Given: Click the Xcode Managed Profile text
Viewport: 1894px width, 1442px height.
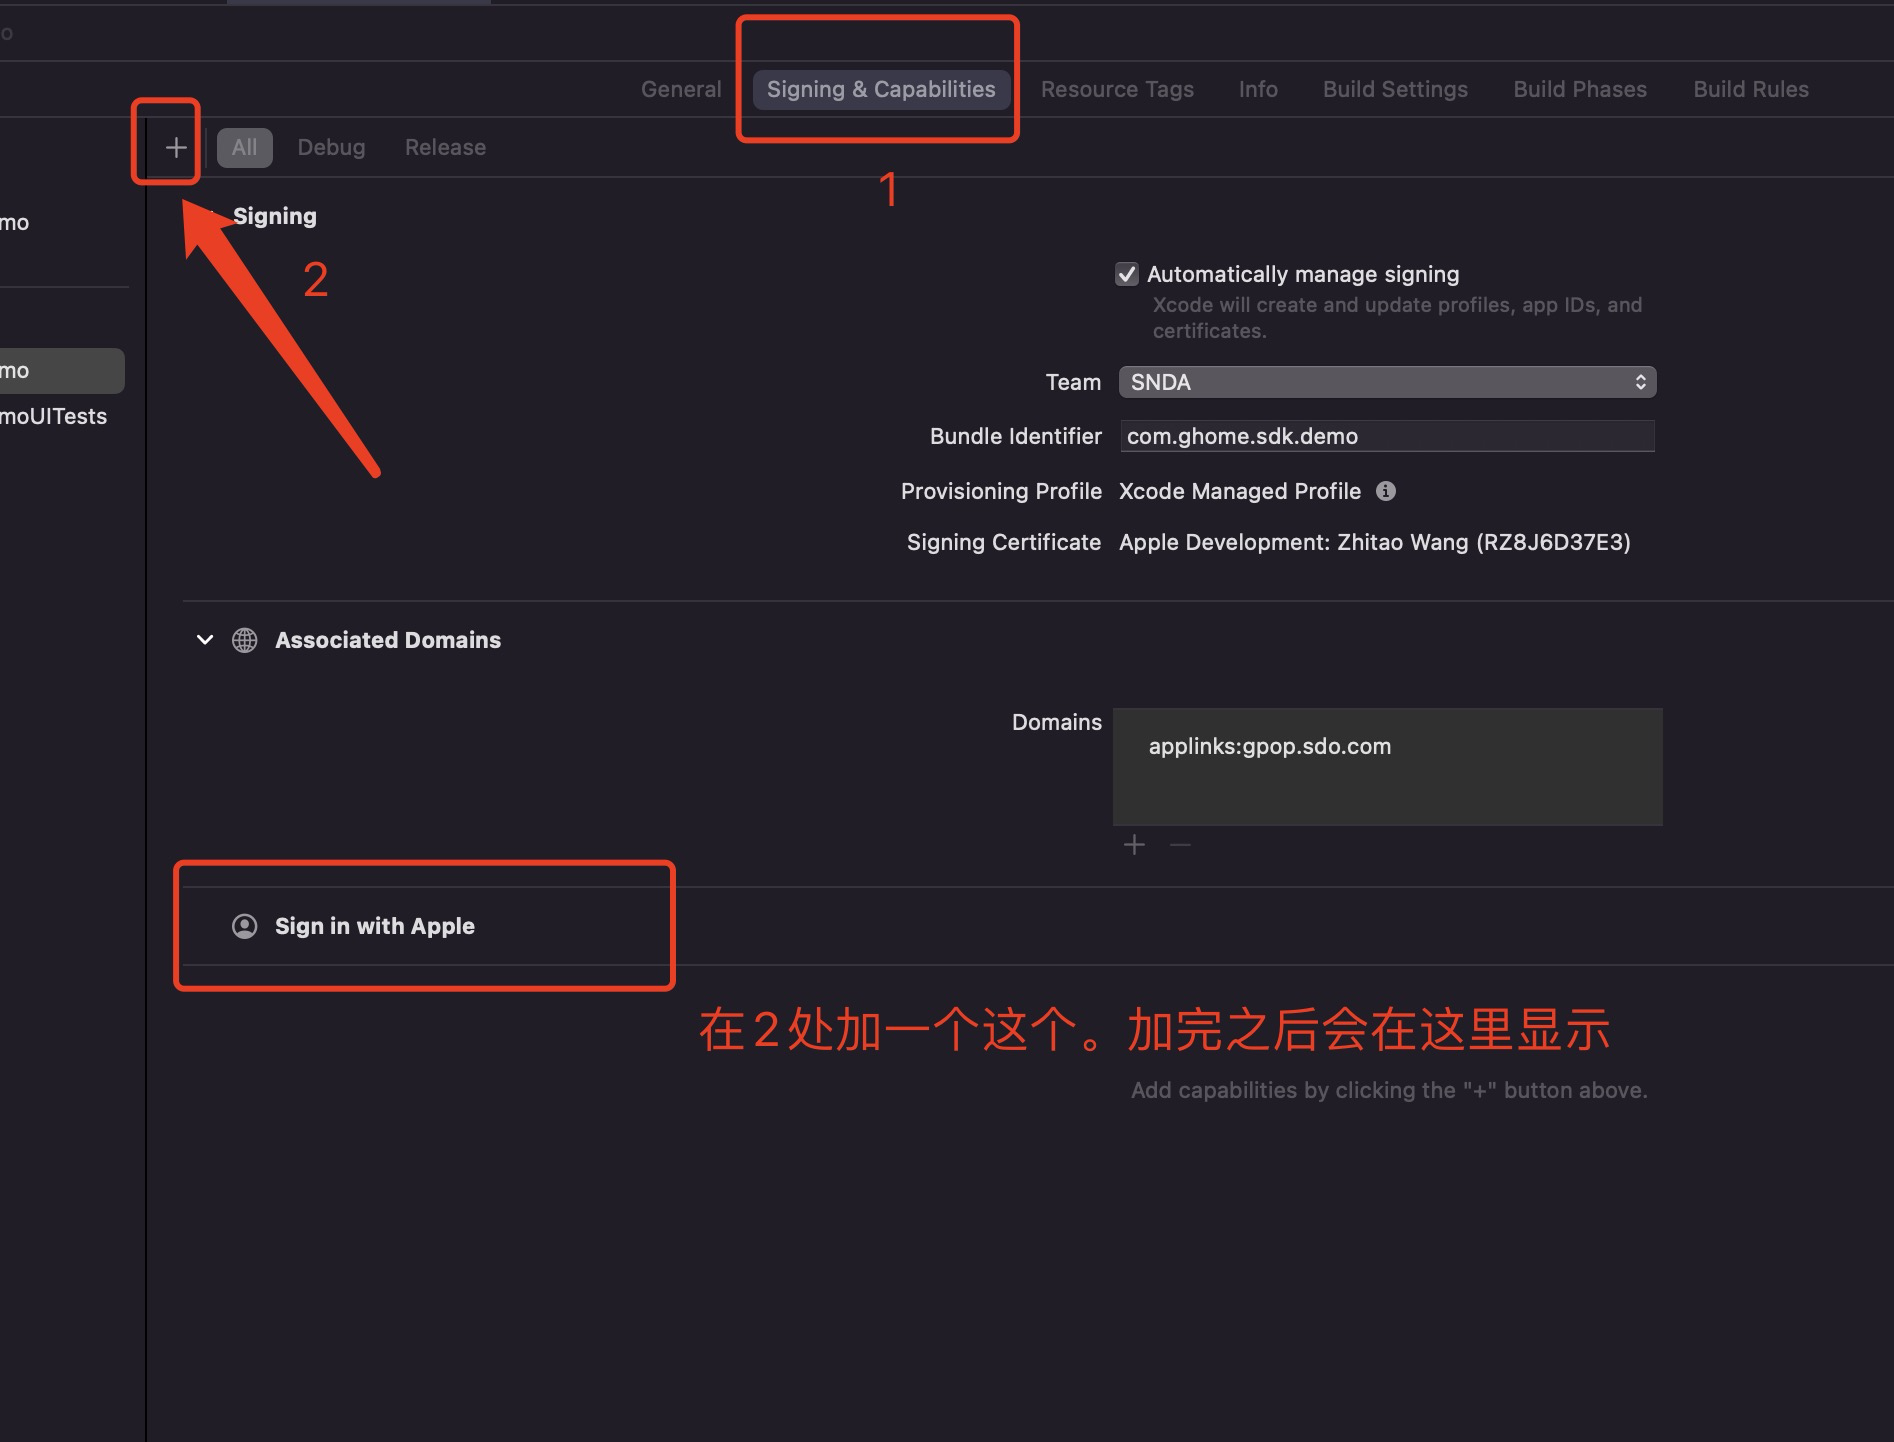Looking at the screenshot, I should (1239, 491).
